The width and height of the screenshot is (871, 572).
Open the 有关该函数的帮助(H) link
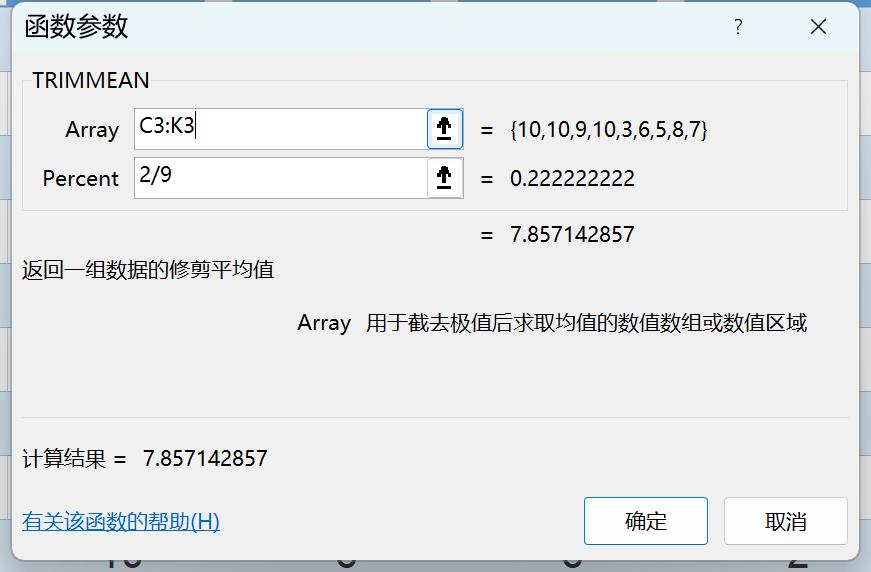(121, 521)
